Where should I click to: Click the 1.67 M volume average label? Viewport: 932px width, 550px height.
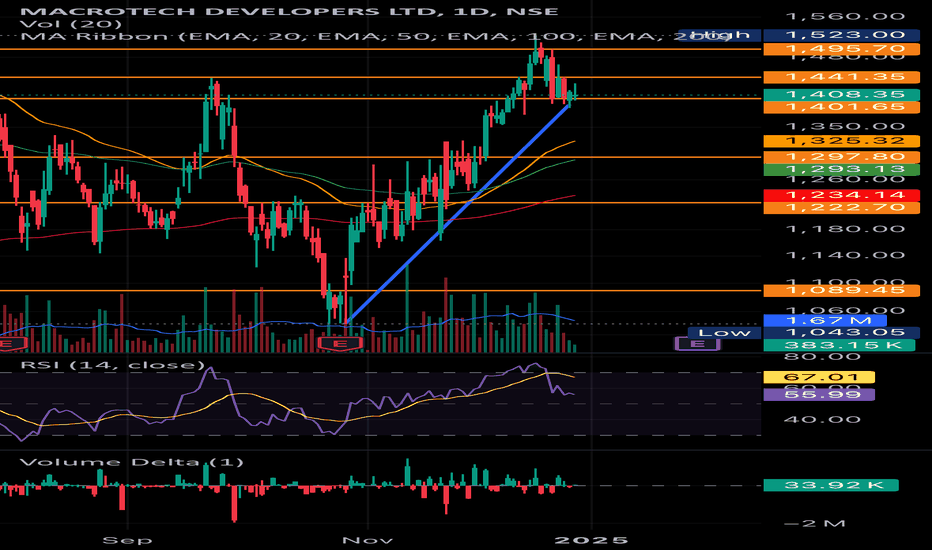coord(825,320)
